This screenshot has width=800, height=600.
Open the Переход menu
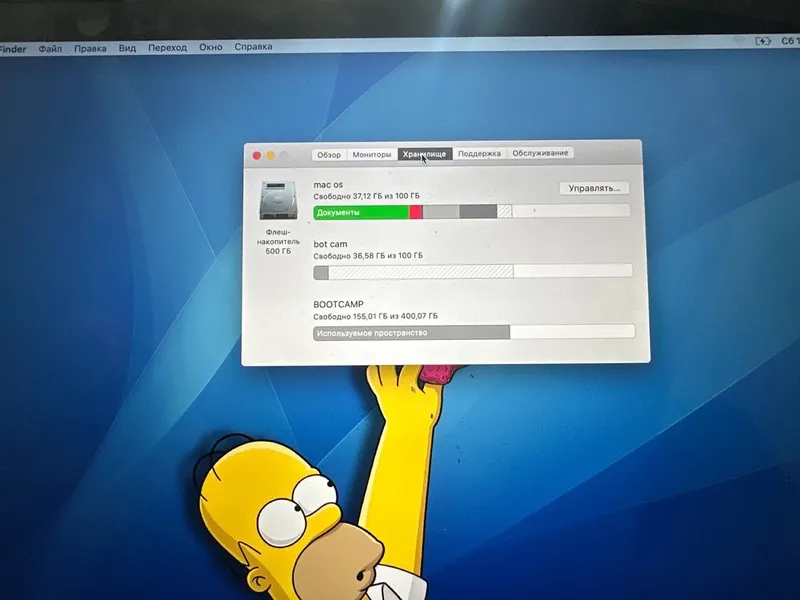[x=167, y=47]
